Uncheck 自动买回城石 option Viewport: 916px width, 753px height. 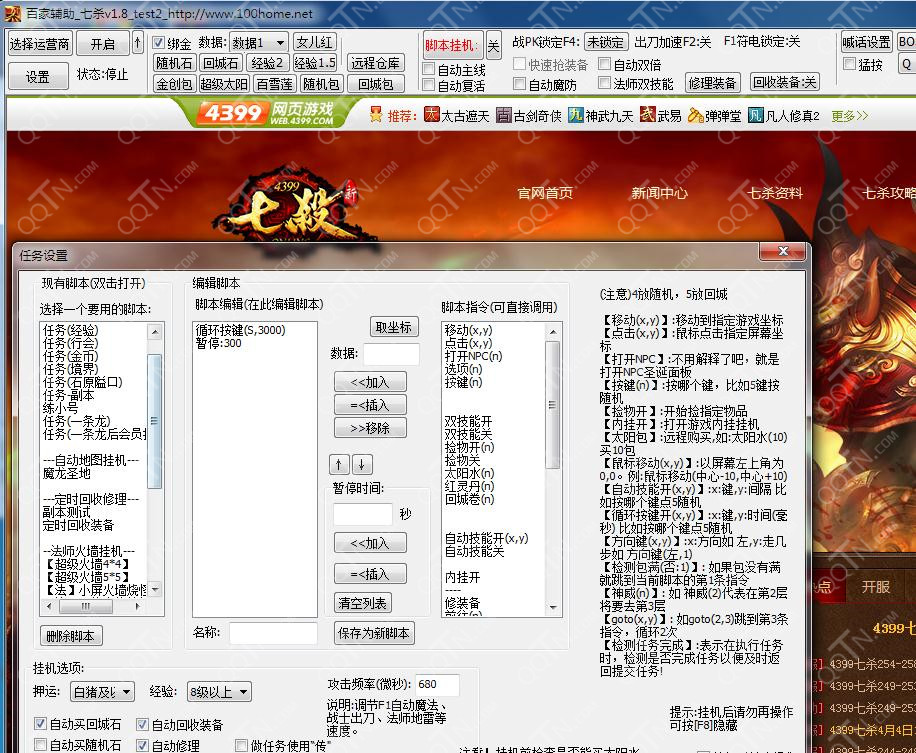(x=40, y=724)
